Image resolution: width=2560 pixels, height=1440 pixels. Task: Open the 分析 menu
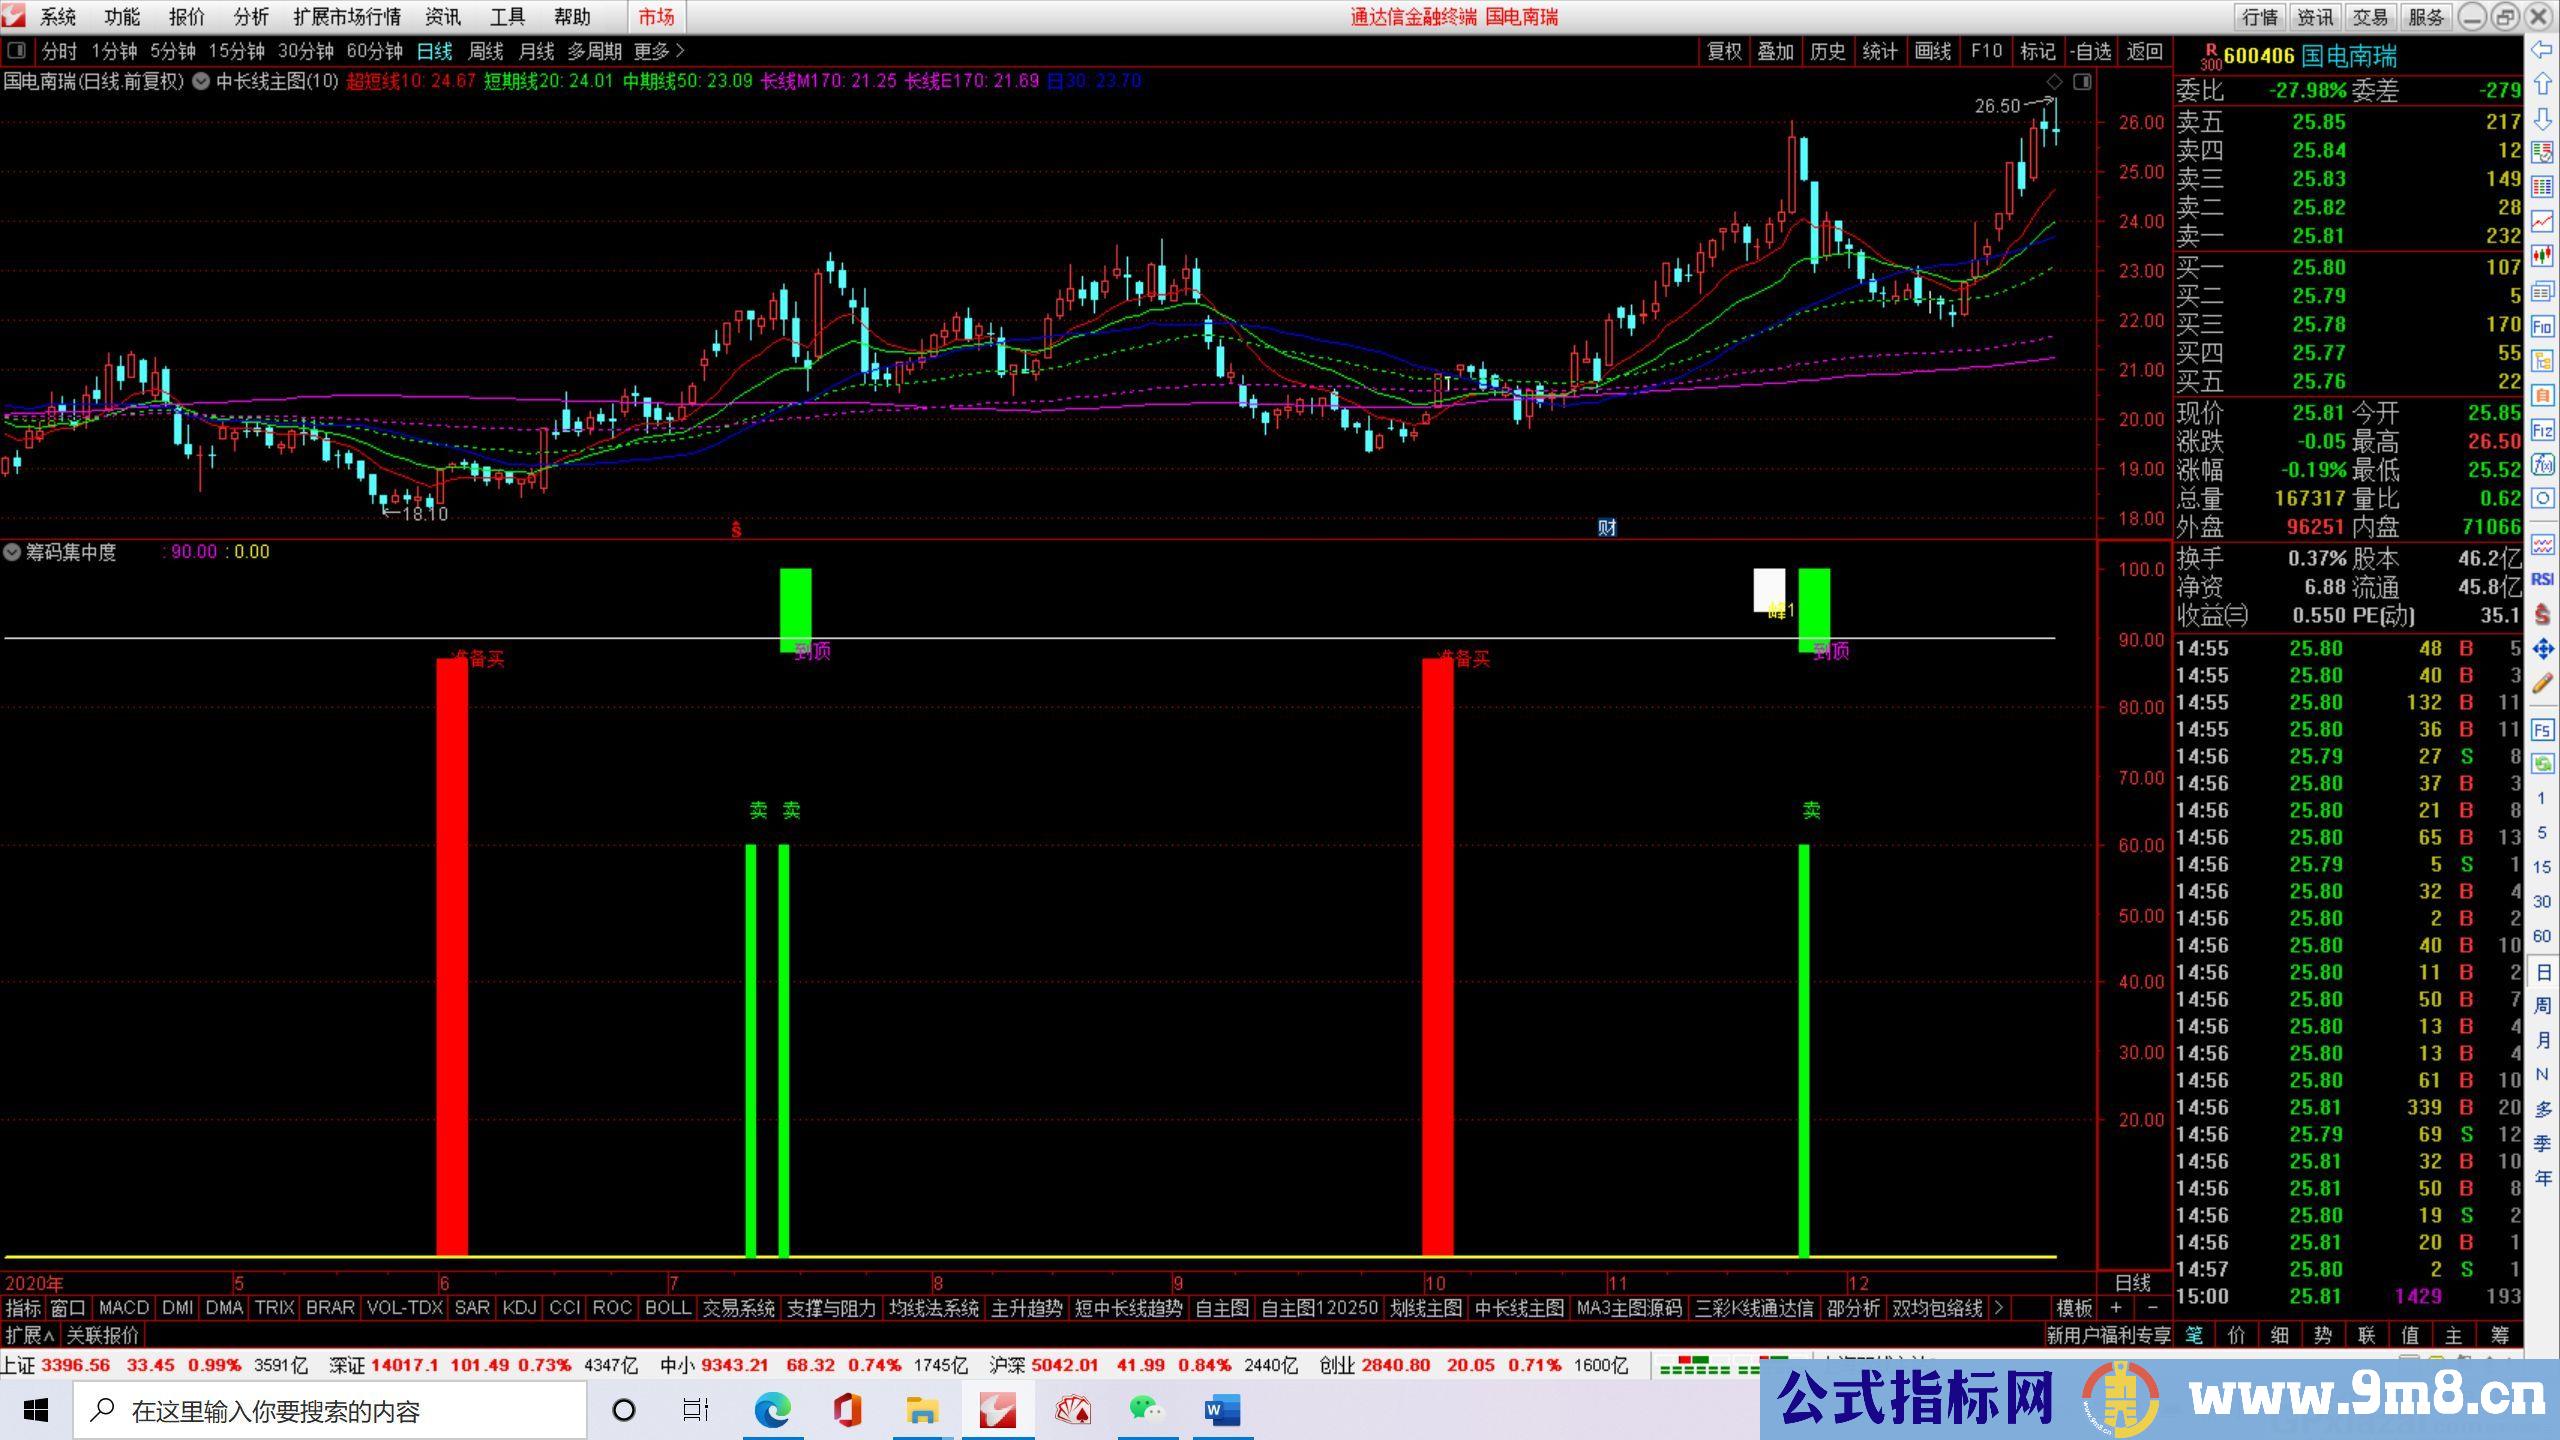pyautogui.click(x=251, y=17)
